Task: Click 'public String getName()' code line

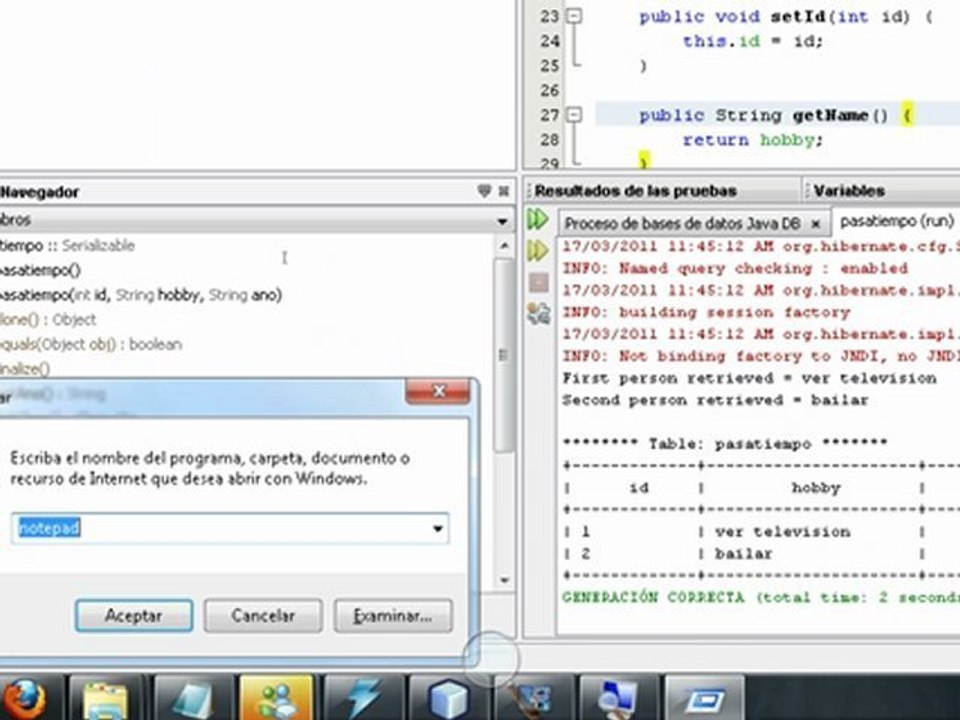Action: point(776,115)
